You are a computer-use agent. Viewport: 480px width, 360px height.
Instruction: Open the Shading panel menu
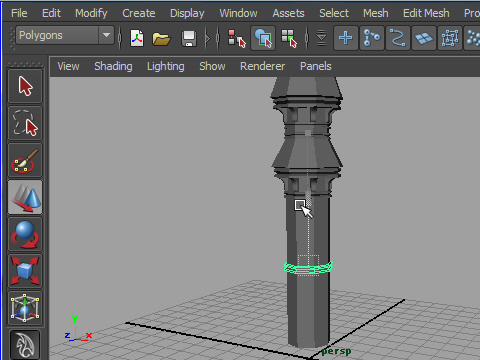click(x=113, y=66)
